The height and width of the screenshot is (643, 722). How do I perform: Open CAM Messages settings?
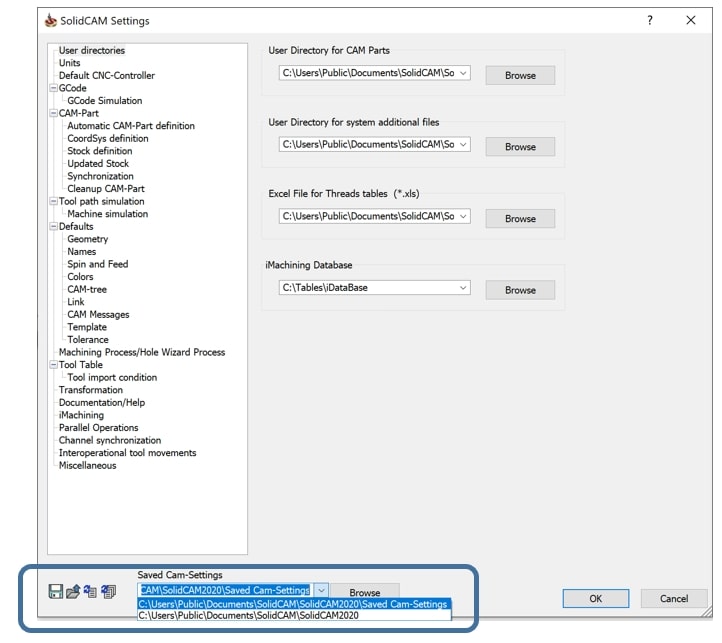coord(98,315)
